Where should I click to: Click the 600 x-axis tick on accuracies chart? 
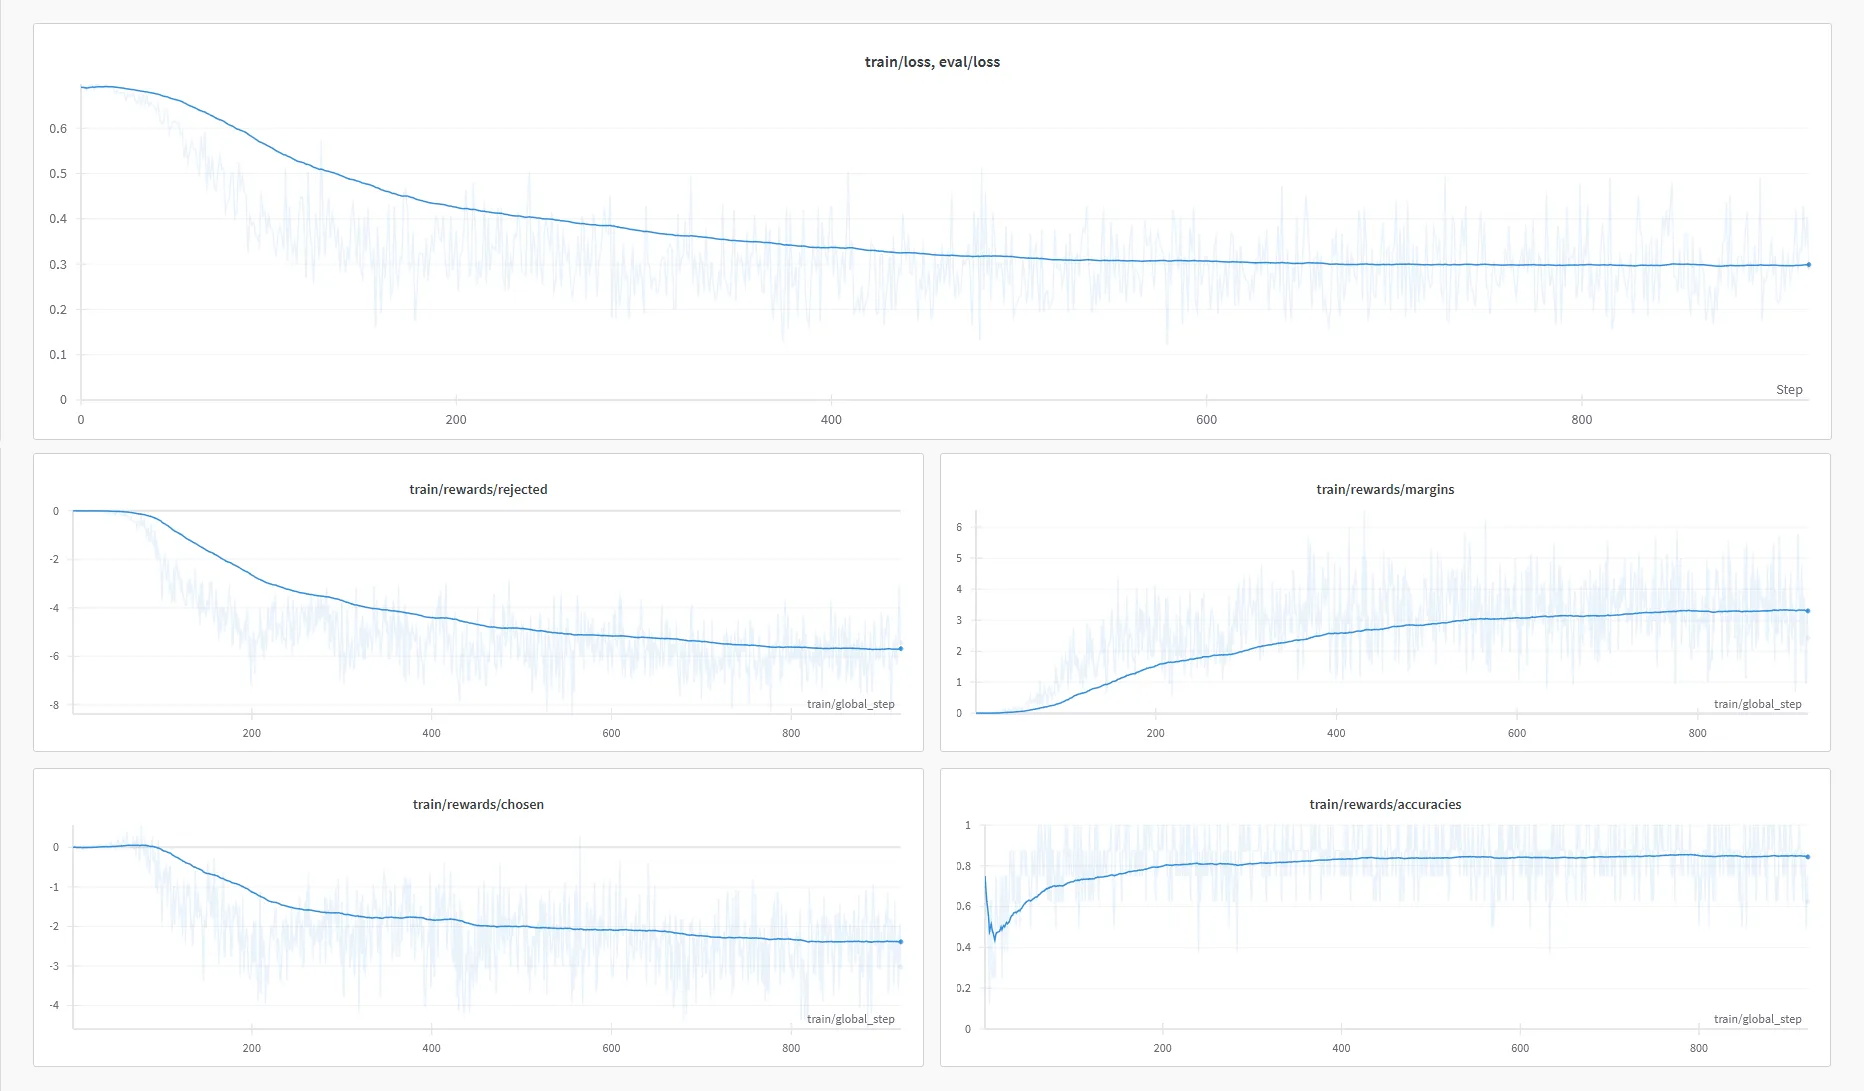tap(1520, 1049)
